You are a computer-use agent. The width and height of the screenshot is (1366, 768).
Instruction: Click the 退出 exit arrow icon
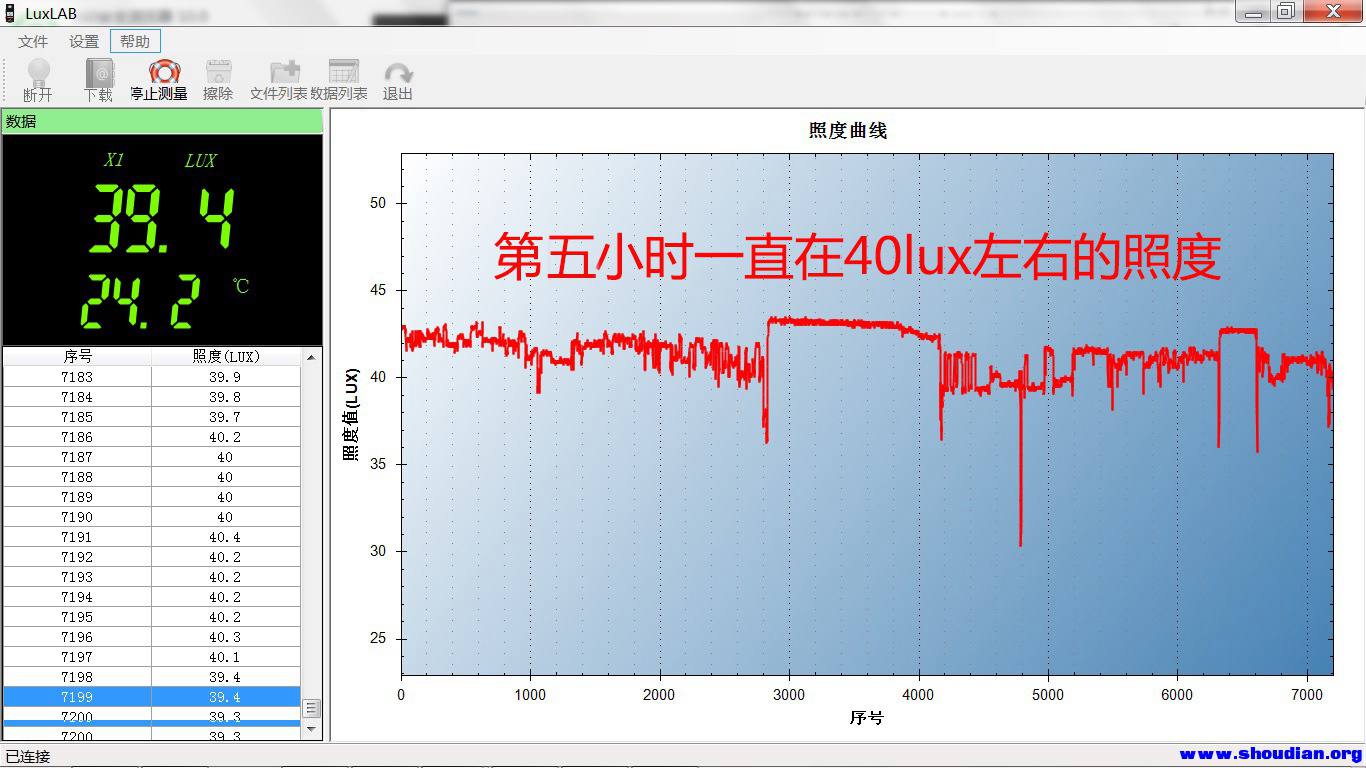tap(398, 73)
